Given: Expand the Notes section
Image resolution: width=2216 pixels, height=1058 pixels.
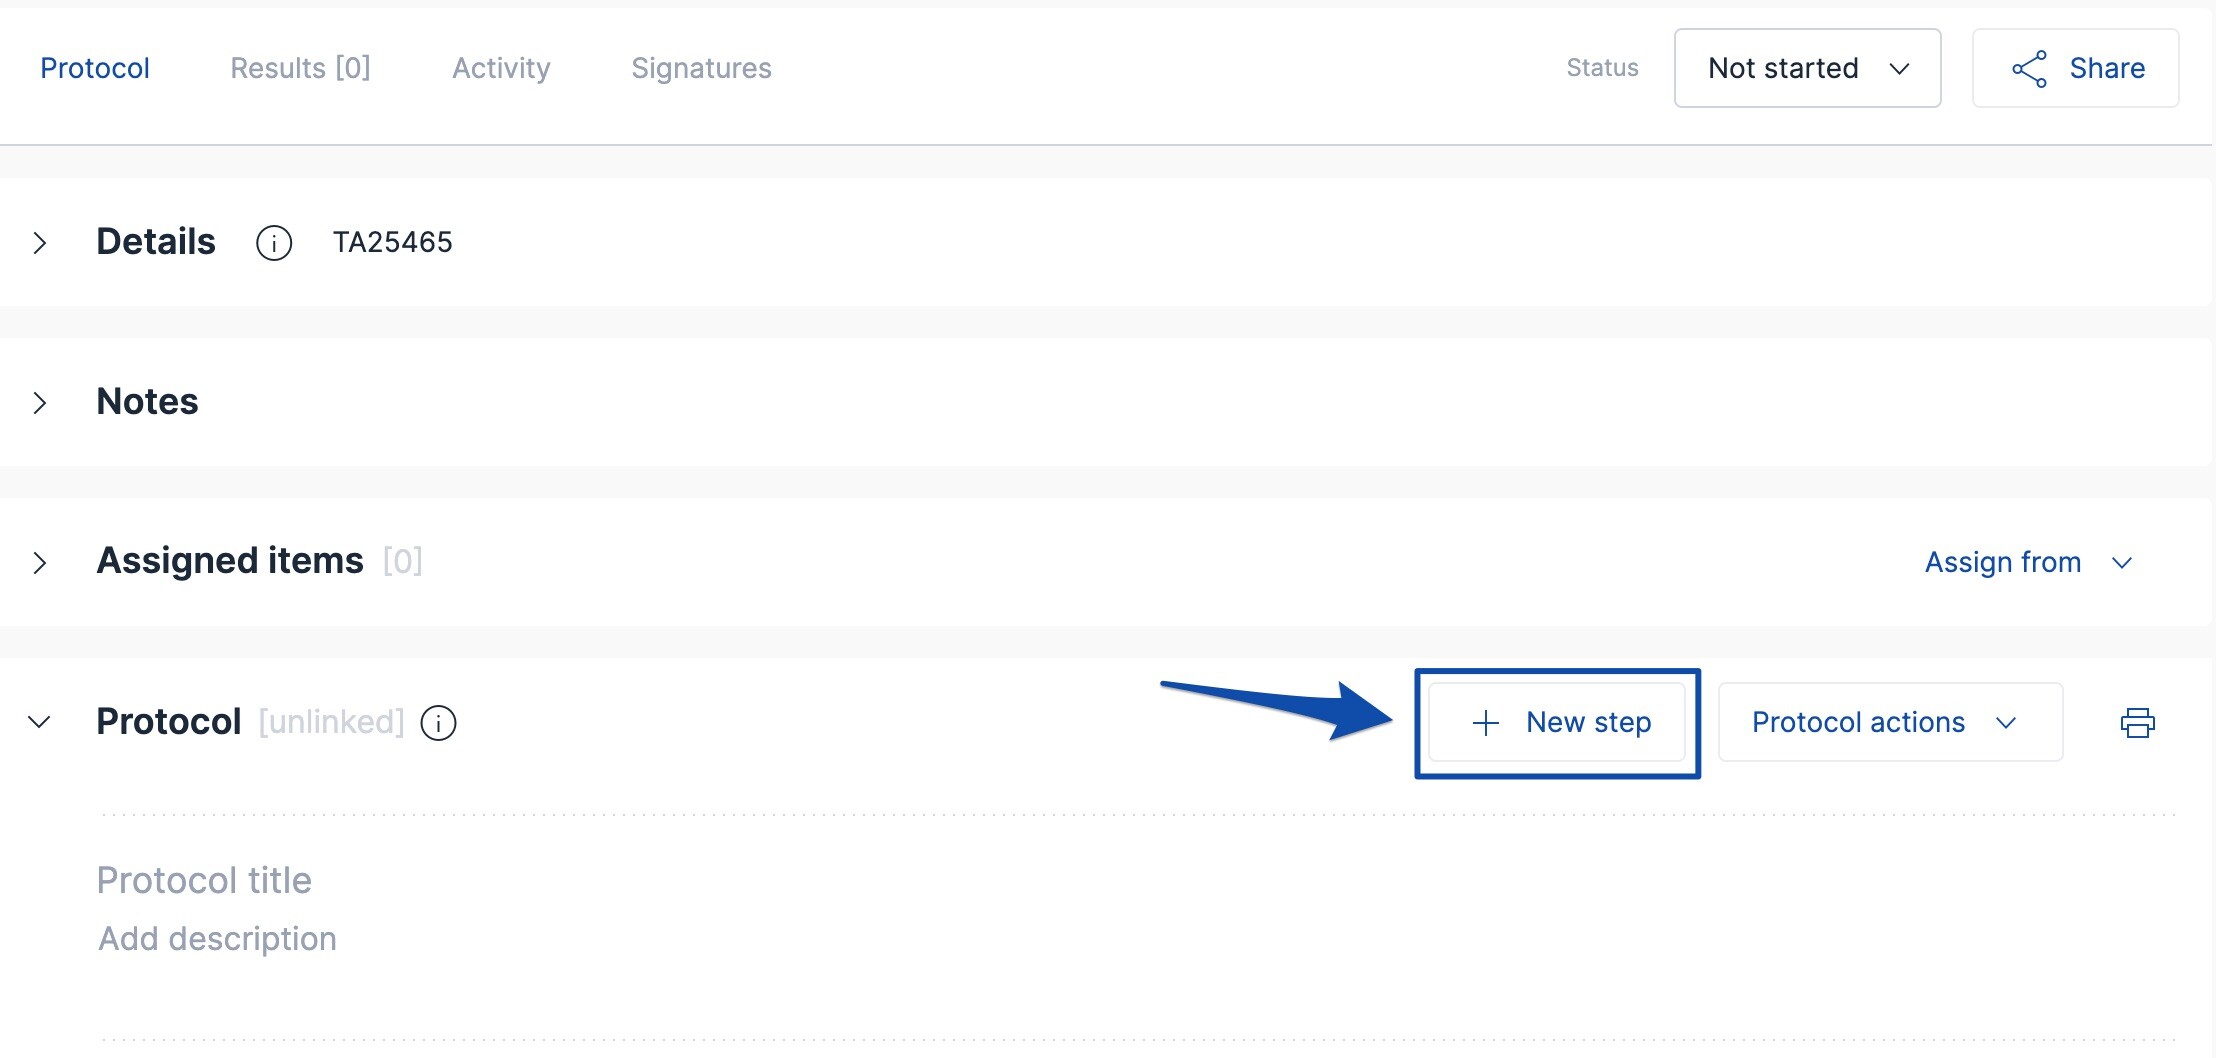Looking at the screenshot, I should 41,402.
